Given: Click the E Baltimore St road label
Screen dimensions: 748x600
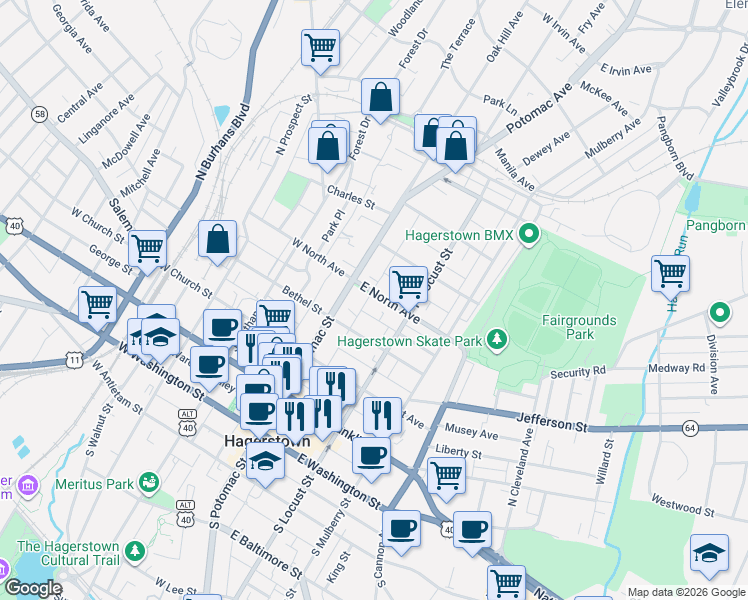Looking at the screenshot, I should 266,555.
